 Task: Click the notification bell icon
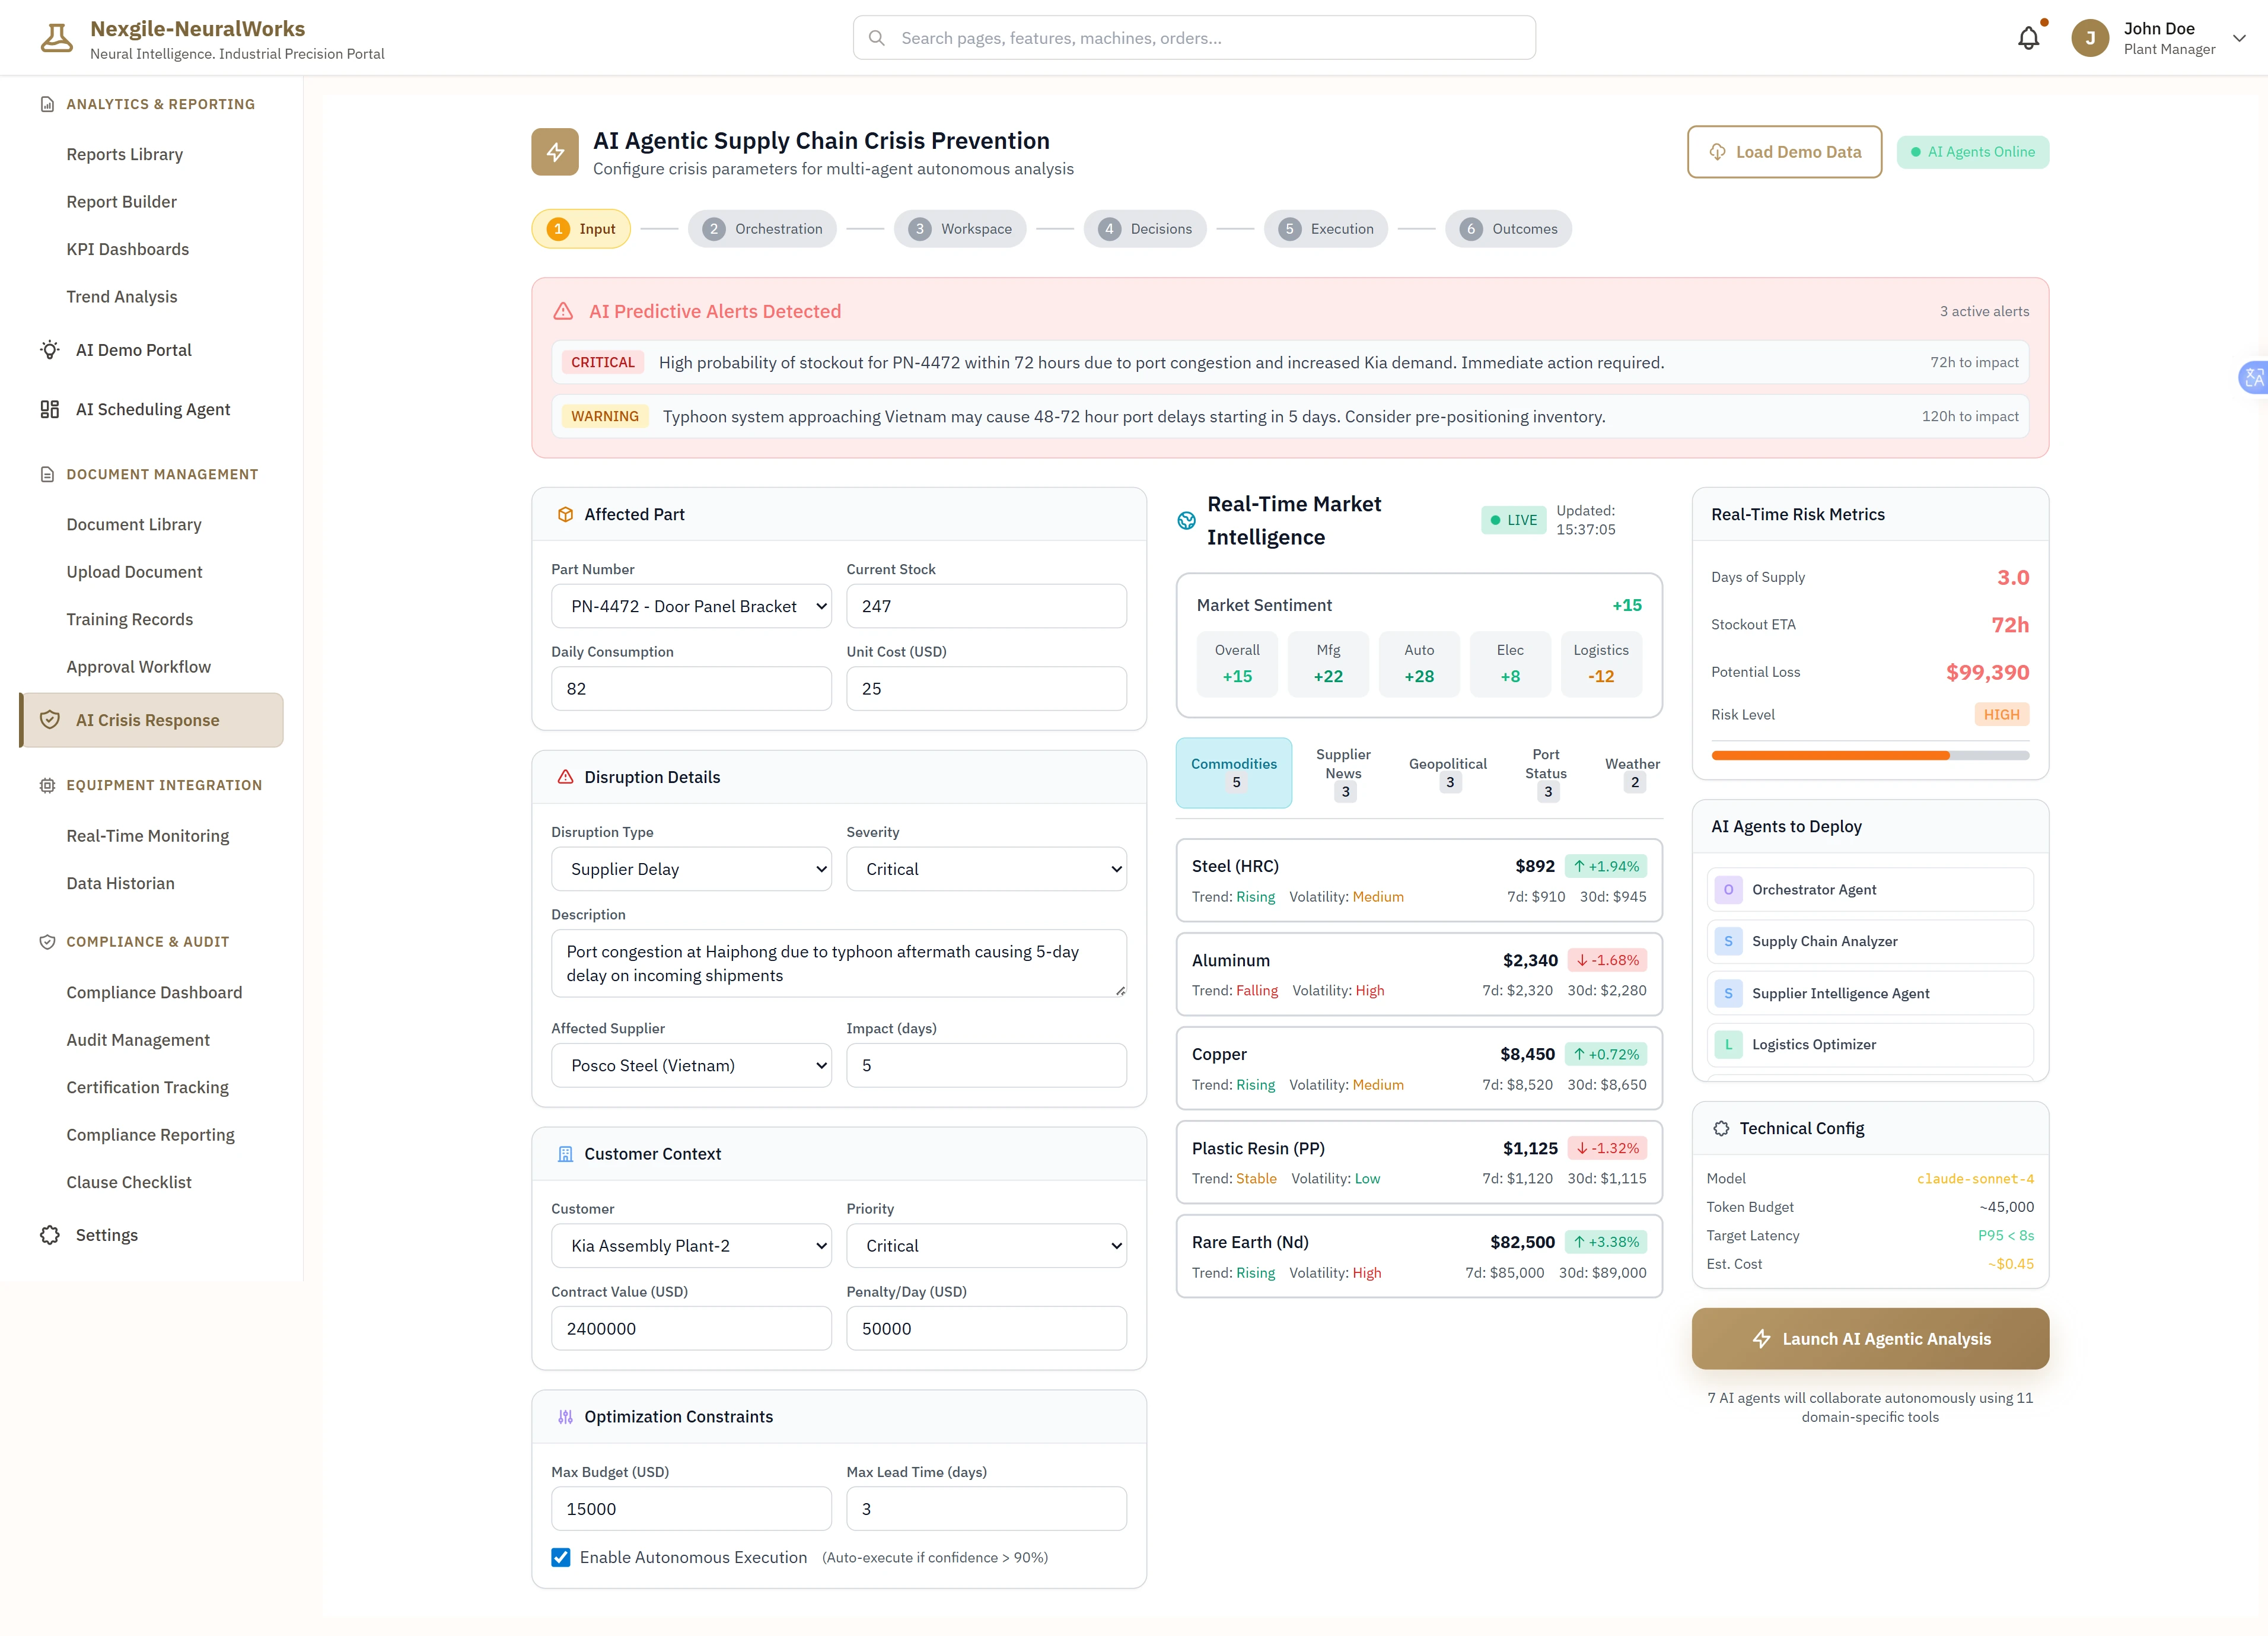2029,37
